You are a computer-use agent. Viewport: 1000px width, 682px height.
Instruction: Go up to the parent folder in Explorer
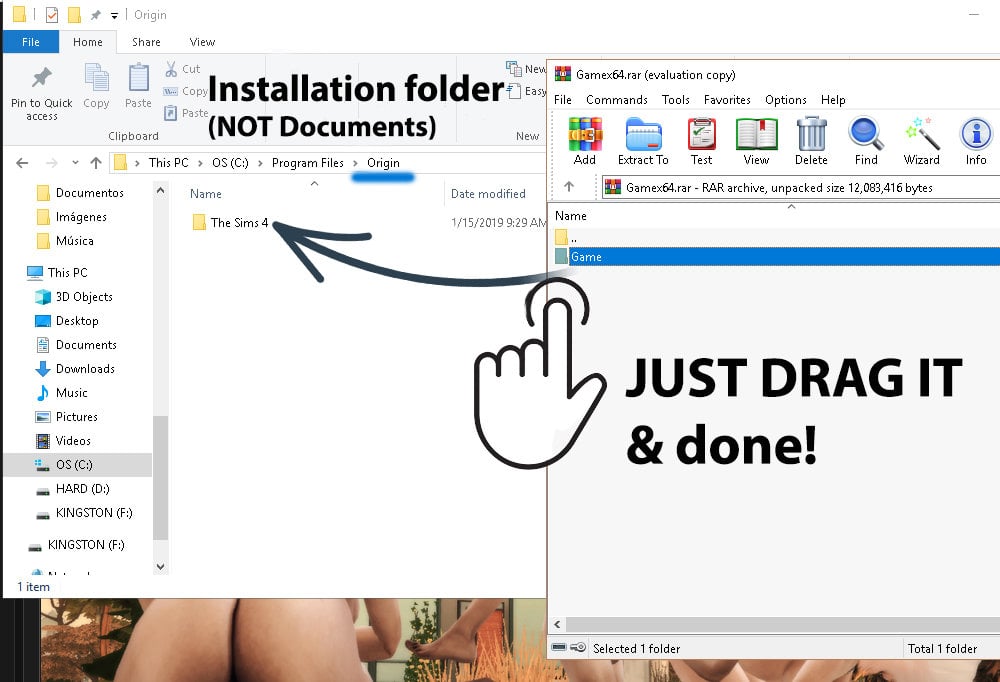point(96,163)
